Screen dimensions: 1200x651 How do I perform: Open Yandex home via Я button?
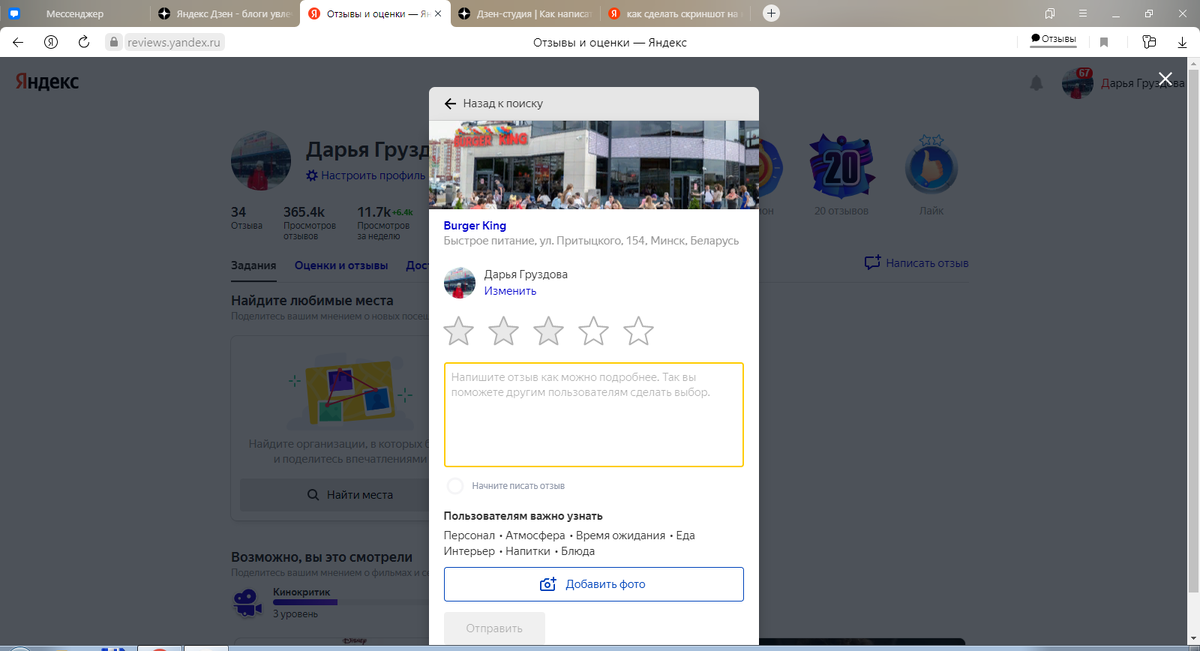(50, 42)
